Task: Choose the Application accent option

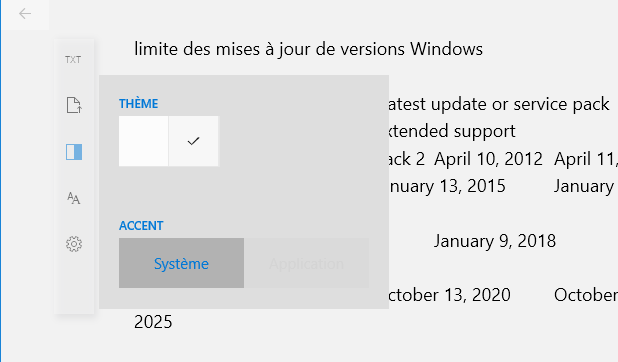Action: (x=306, y=263)
